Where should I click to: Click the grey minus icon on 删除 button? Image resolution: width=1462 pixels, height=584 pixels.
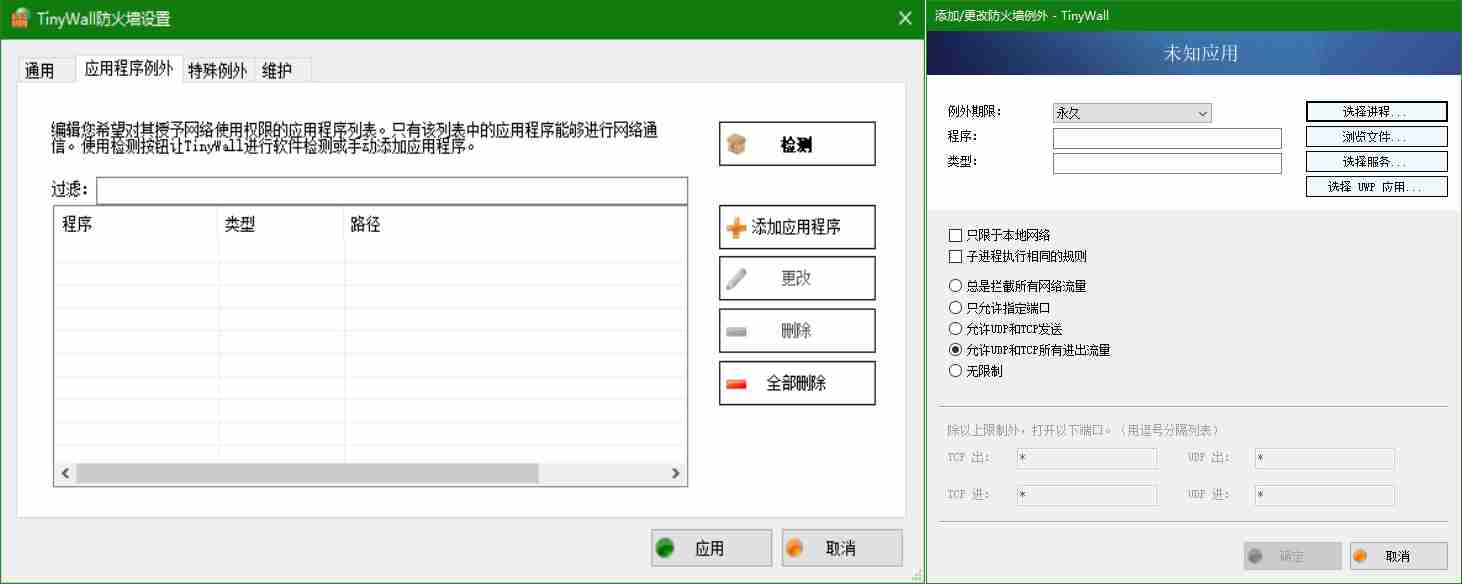point(736,331)
